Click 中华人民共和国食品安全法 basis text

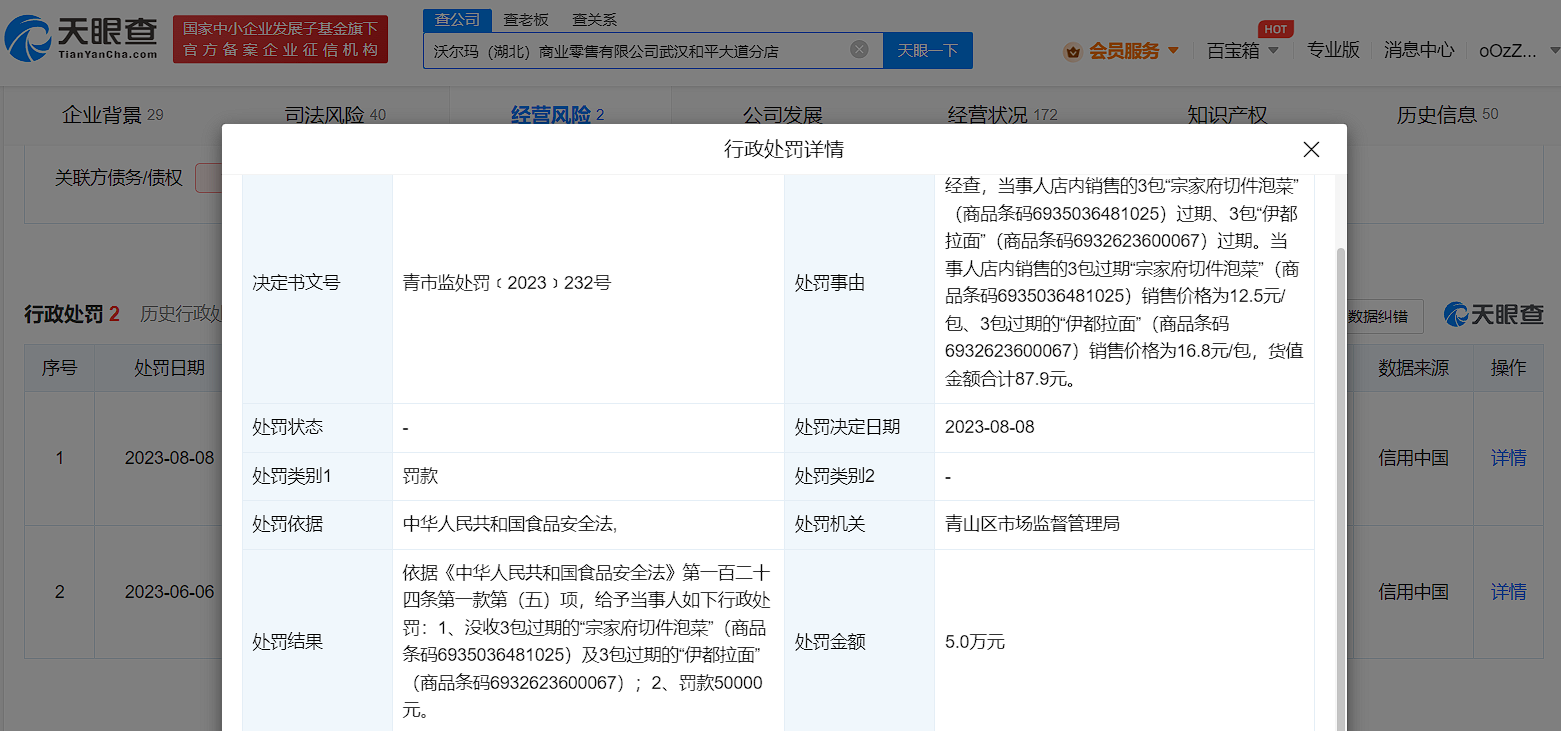509,524
